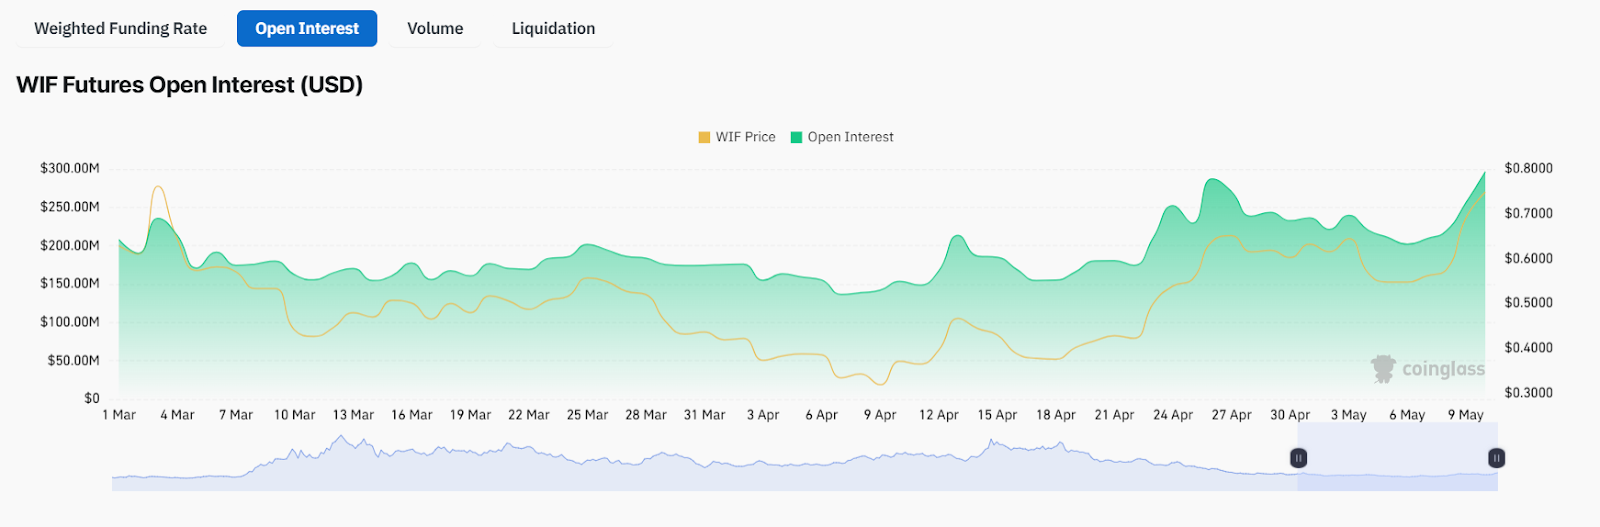Switch to the Weighted Funding Rate tab

[121, 28]
